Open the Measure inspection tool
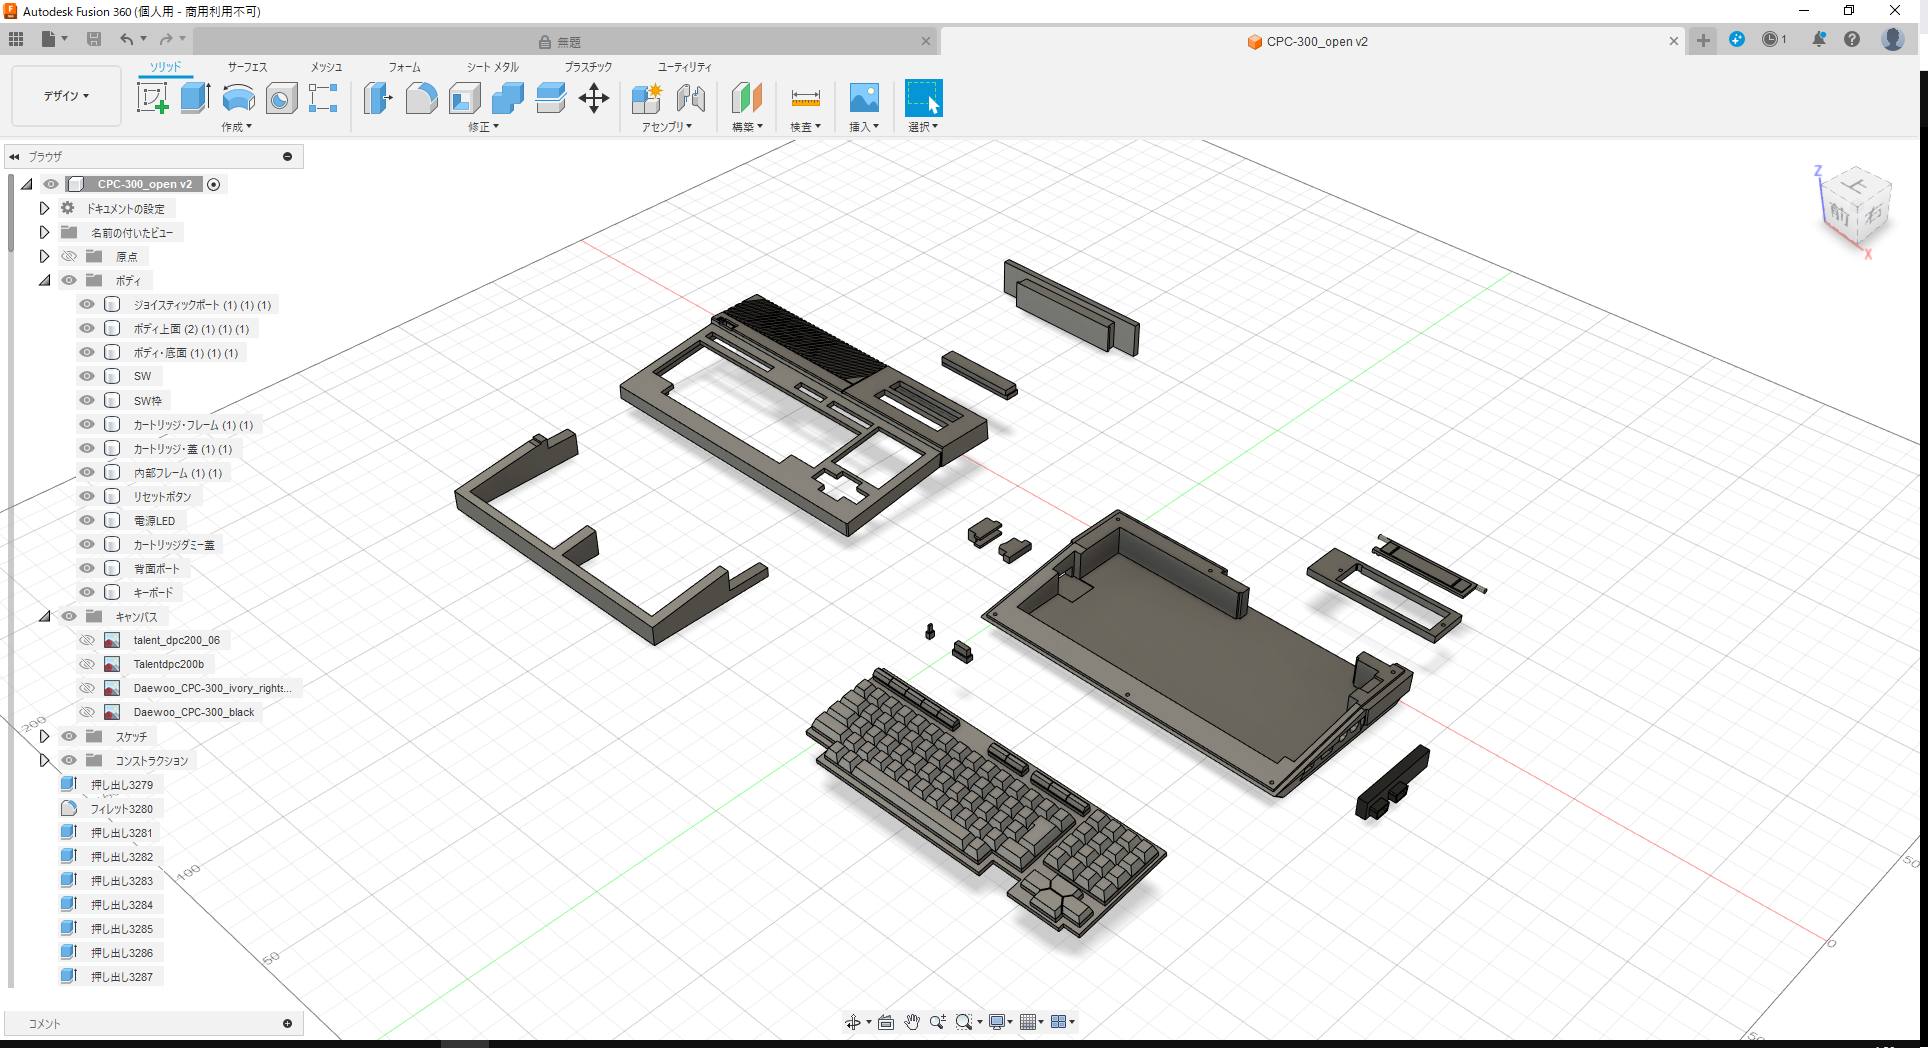1928x1048 pixels. click(x=804, y=99)
